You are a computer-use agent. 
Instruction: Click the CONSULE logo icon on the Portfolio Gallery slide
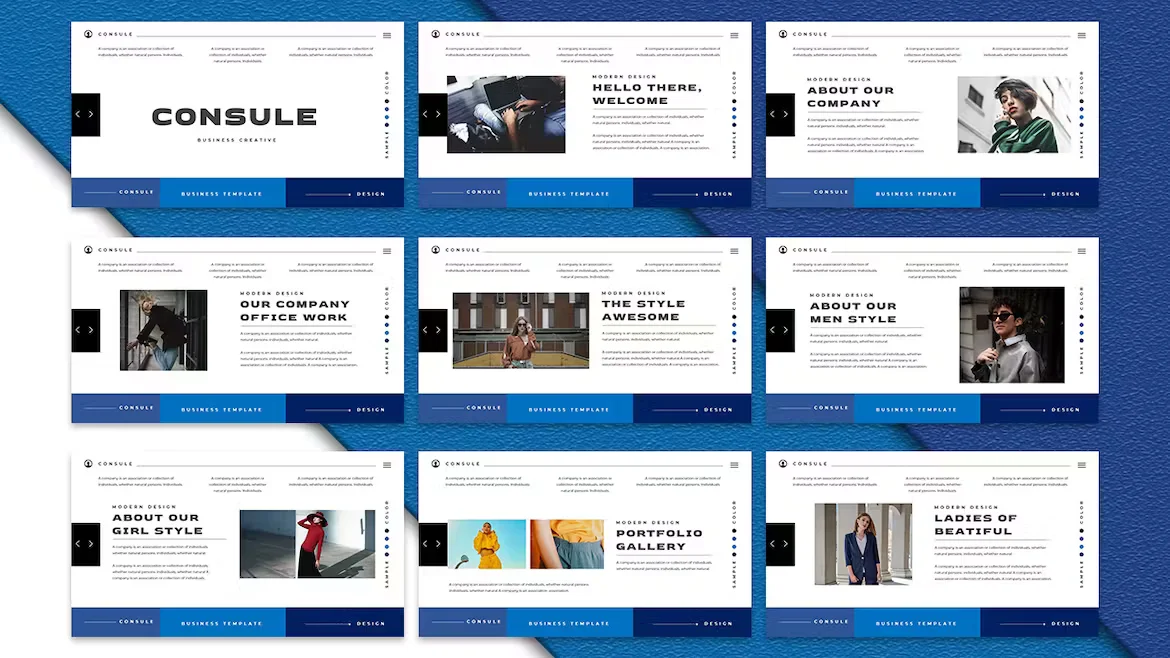point(437,463)
